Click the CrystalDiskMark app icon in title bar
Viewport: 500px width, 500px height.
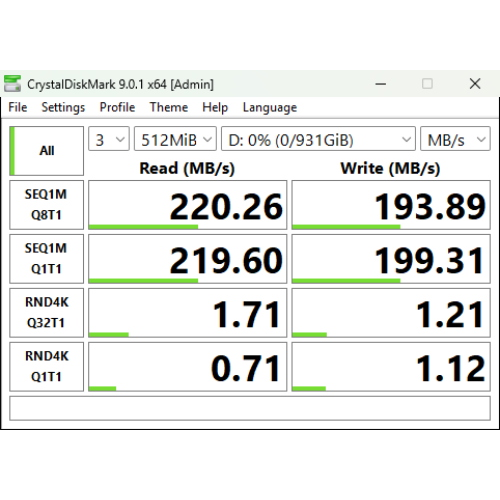point(12,83)
